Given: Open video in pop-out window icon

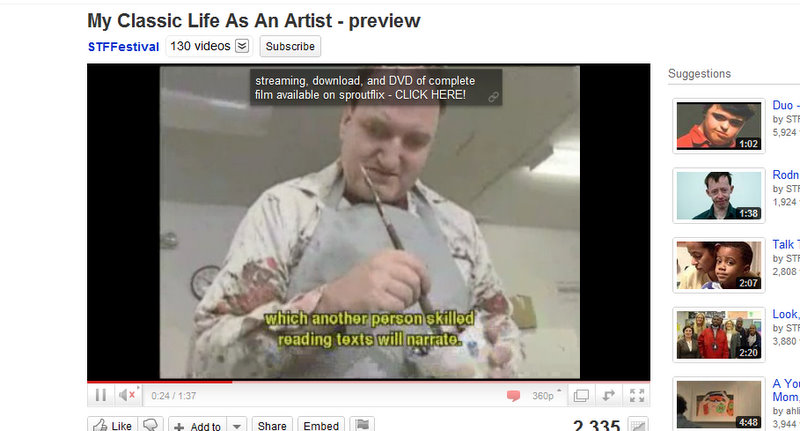Looking at the screenshot, I should (x=581, y=396).
